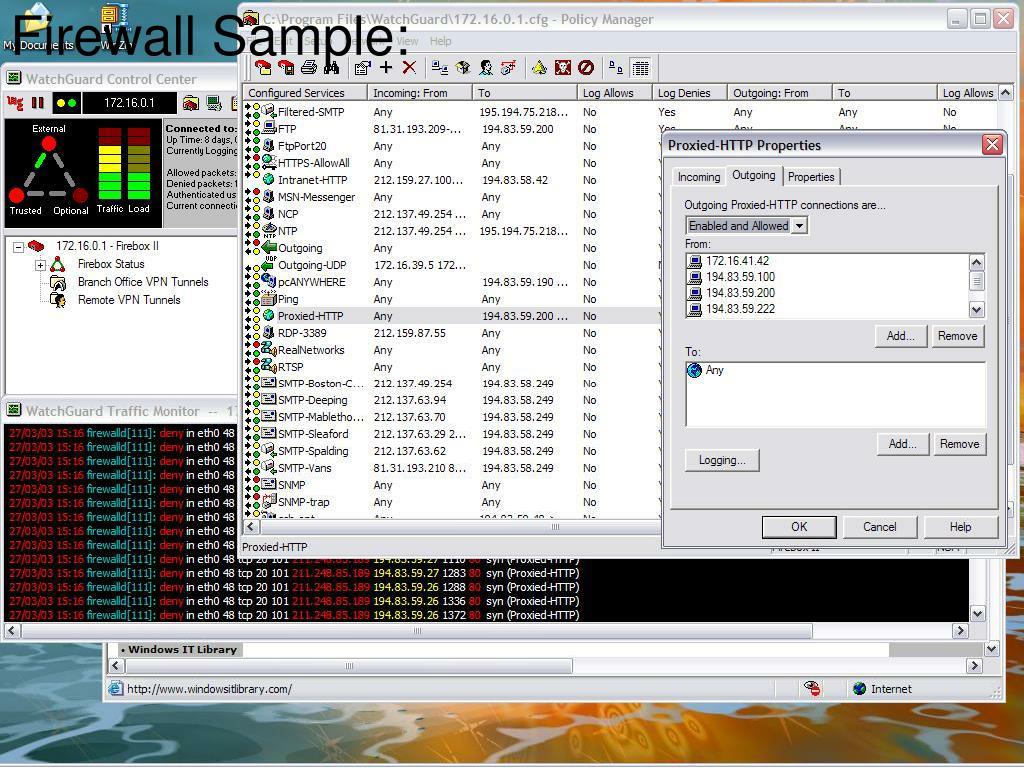Select Remote VPN Tunnels item
The height and width of the screenshot is (768, 1024).
tap(129, 300)
